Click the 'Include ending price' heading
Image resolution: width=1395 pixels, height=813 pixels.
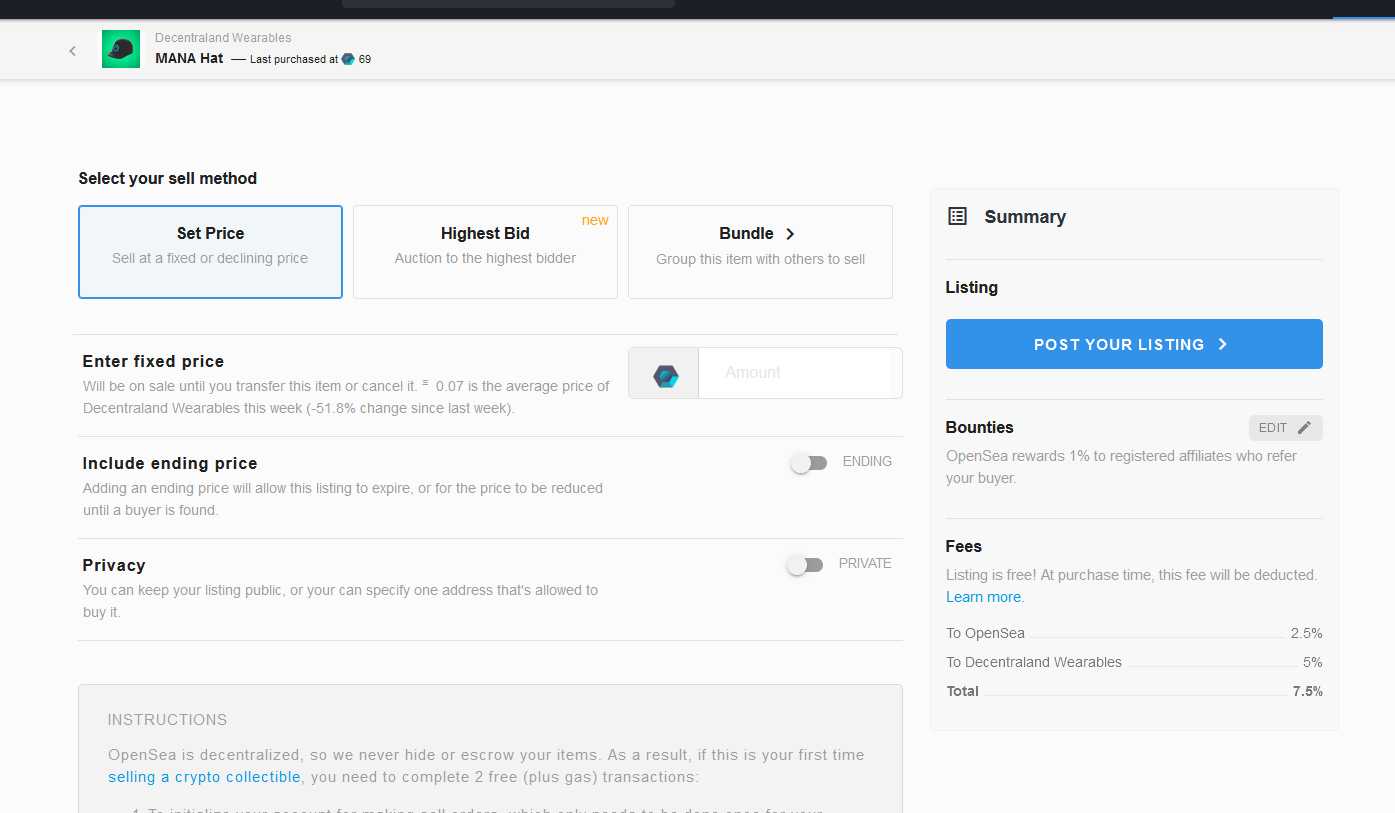(170, 463)
